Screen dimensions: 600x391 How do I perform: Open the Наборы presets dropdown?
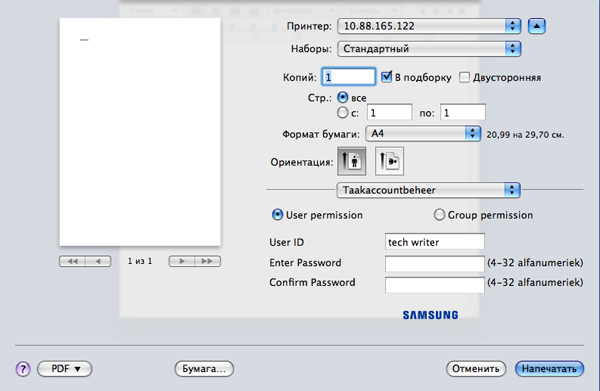coord(429,49)
